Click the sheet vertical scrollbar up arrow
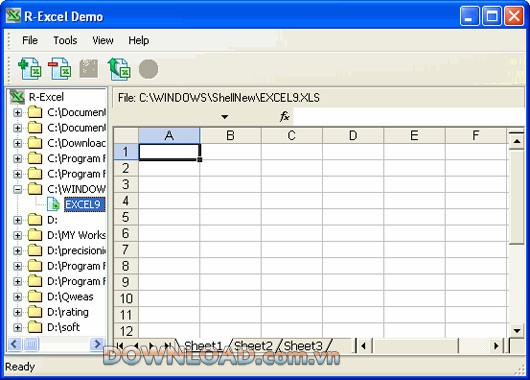The height and width of the screenshot is (380, 530). 516,141
